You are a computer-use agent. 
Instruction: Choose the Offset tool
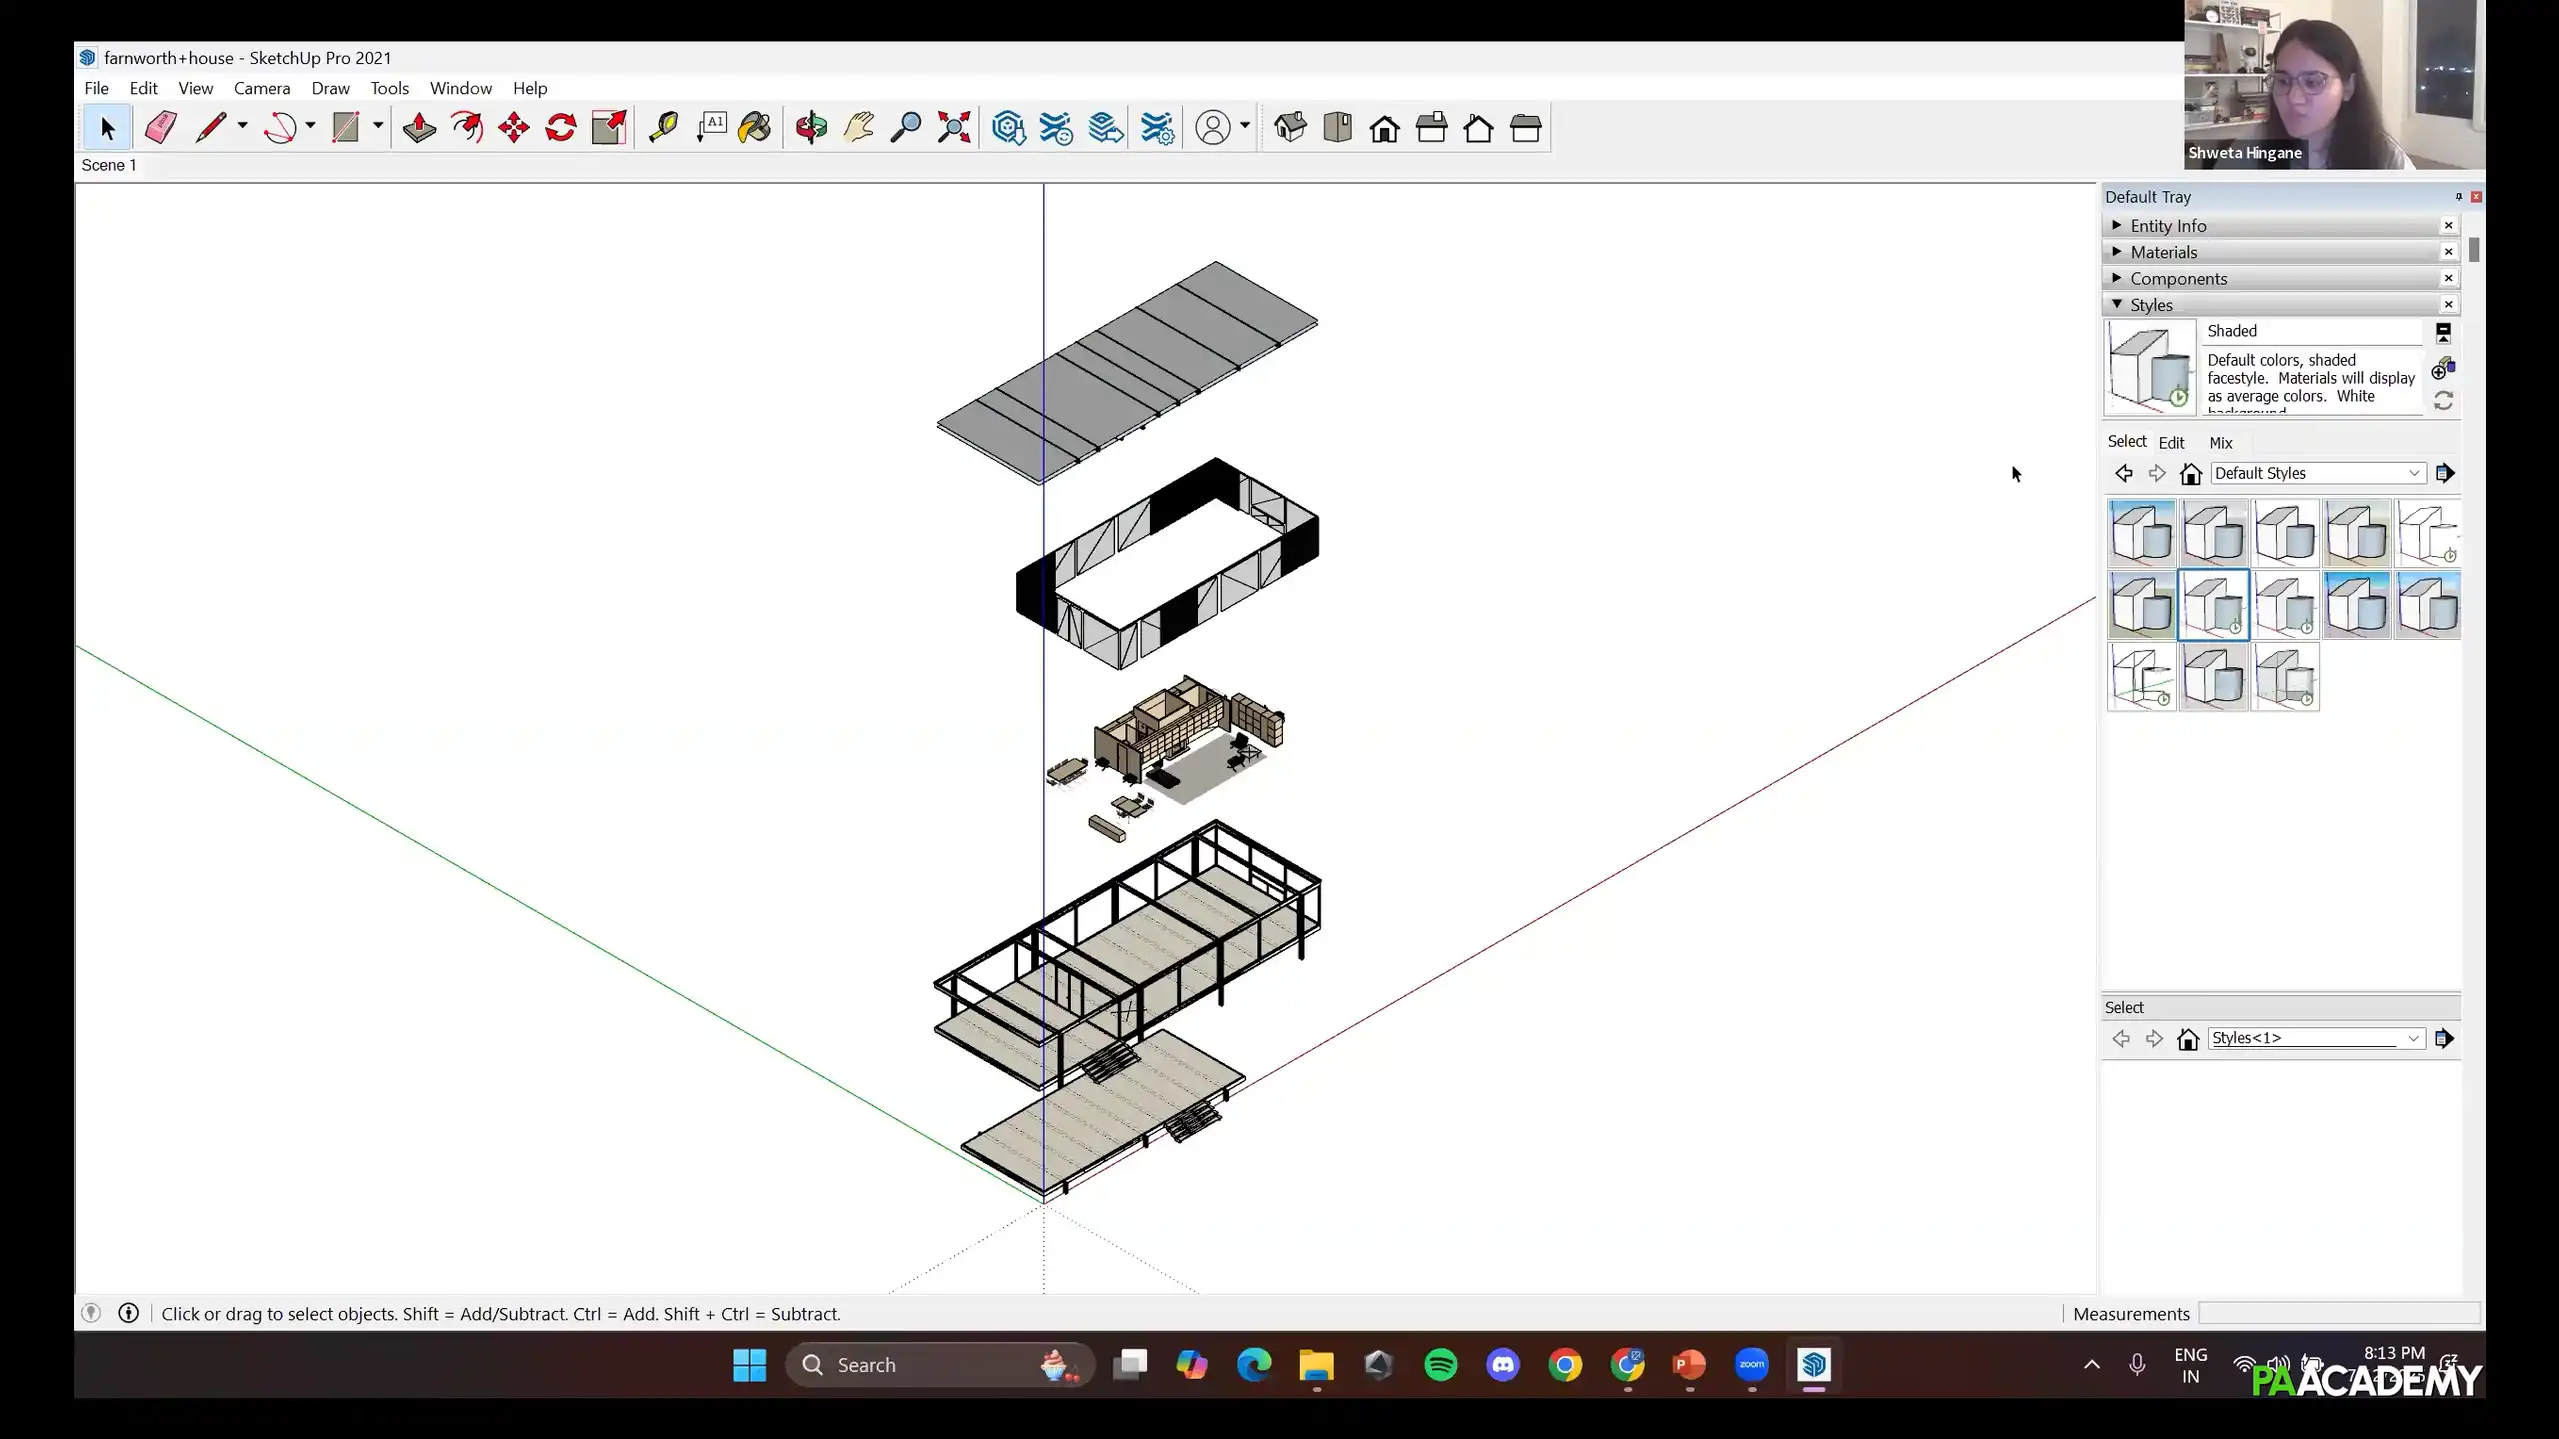(x=467, y=128)
